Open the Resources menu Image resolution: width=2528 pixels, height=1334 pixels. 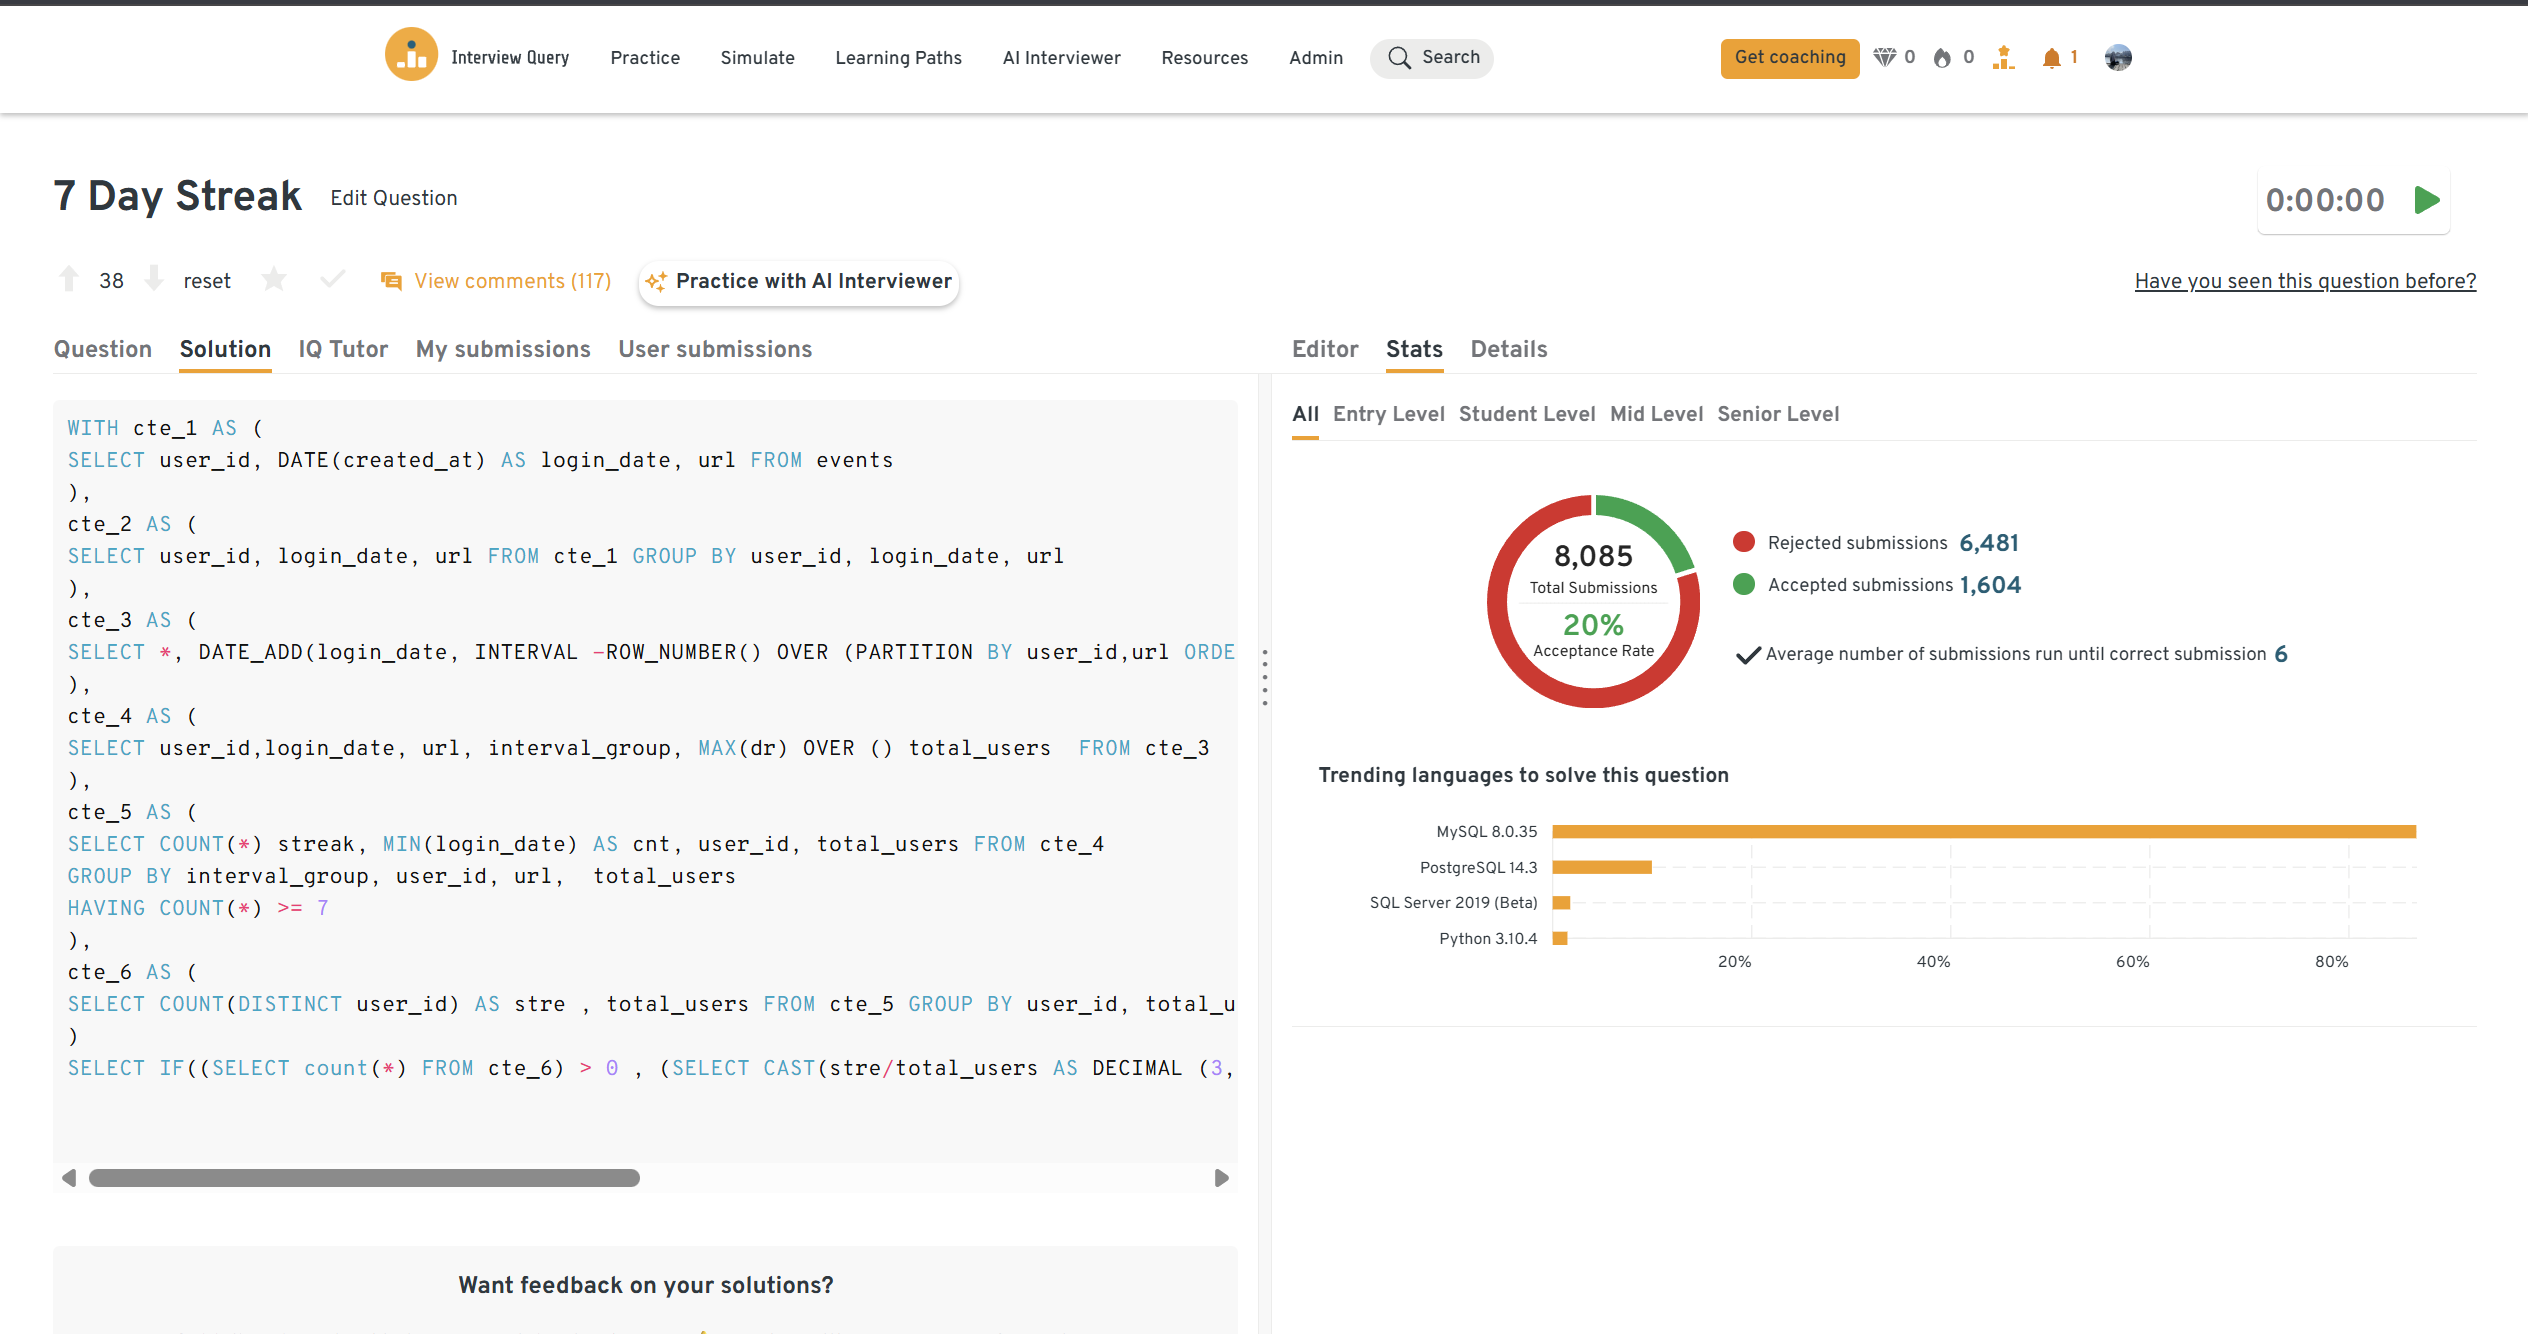tap(1204, 58)
